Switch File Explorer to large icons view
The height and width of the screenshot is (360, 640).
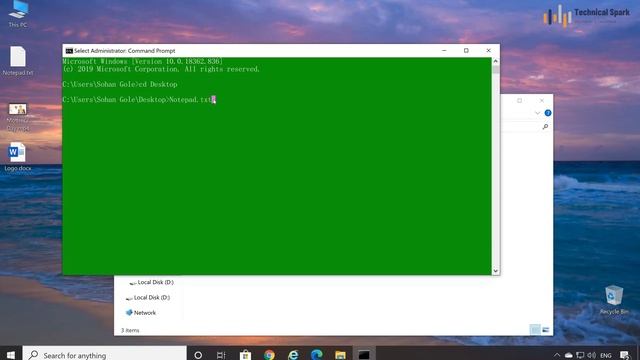point(546,329)
